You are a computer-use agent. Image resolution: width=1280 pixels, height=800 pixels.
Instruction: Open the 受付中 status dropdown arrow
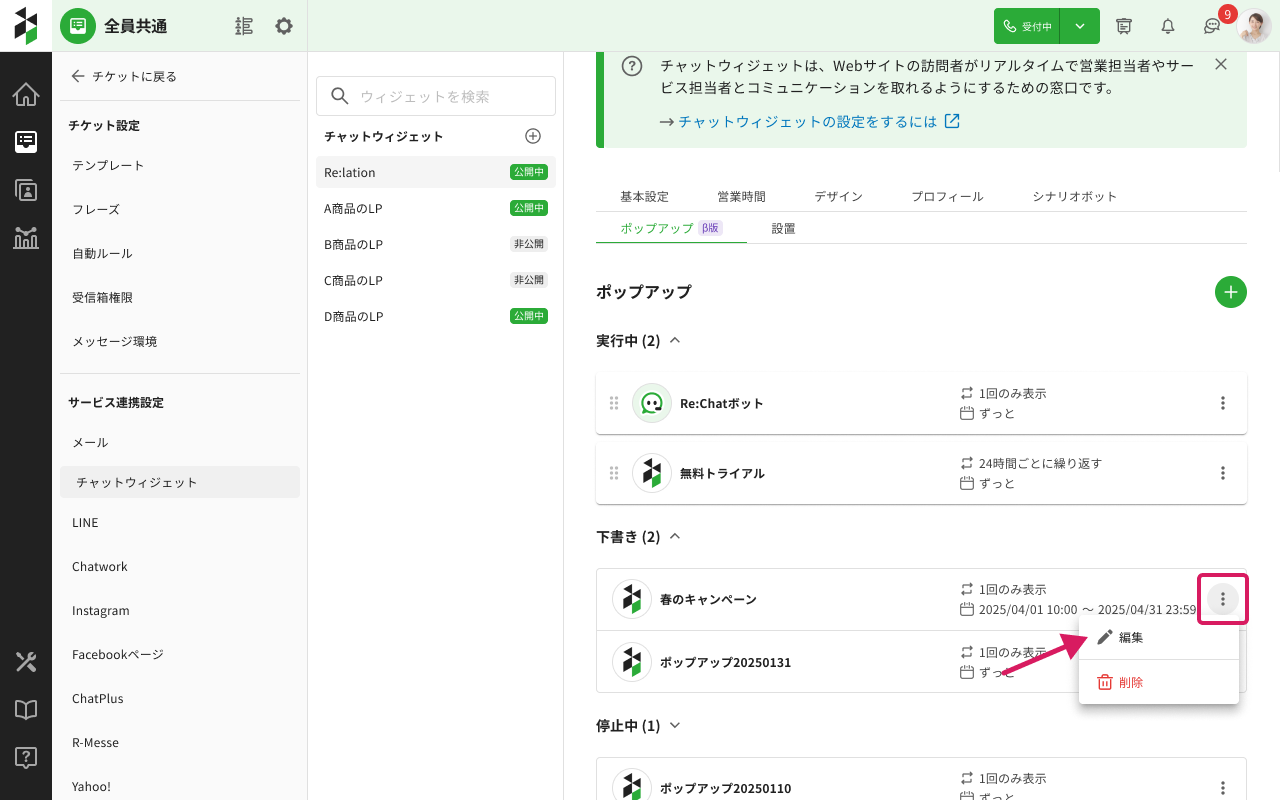(x=1080, y=26)
